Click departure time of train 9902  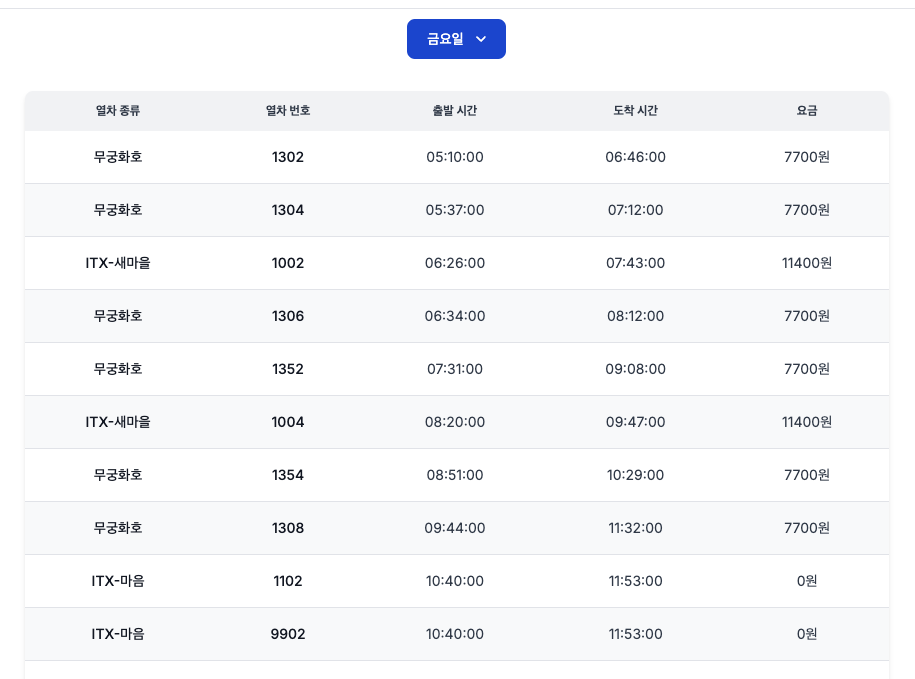(455, 635)
